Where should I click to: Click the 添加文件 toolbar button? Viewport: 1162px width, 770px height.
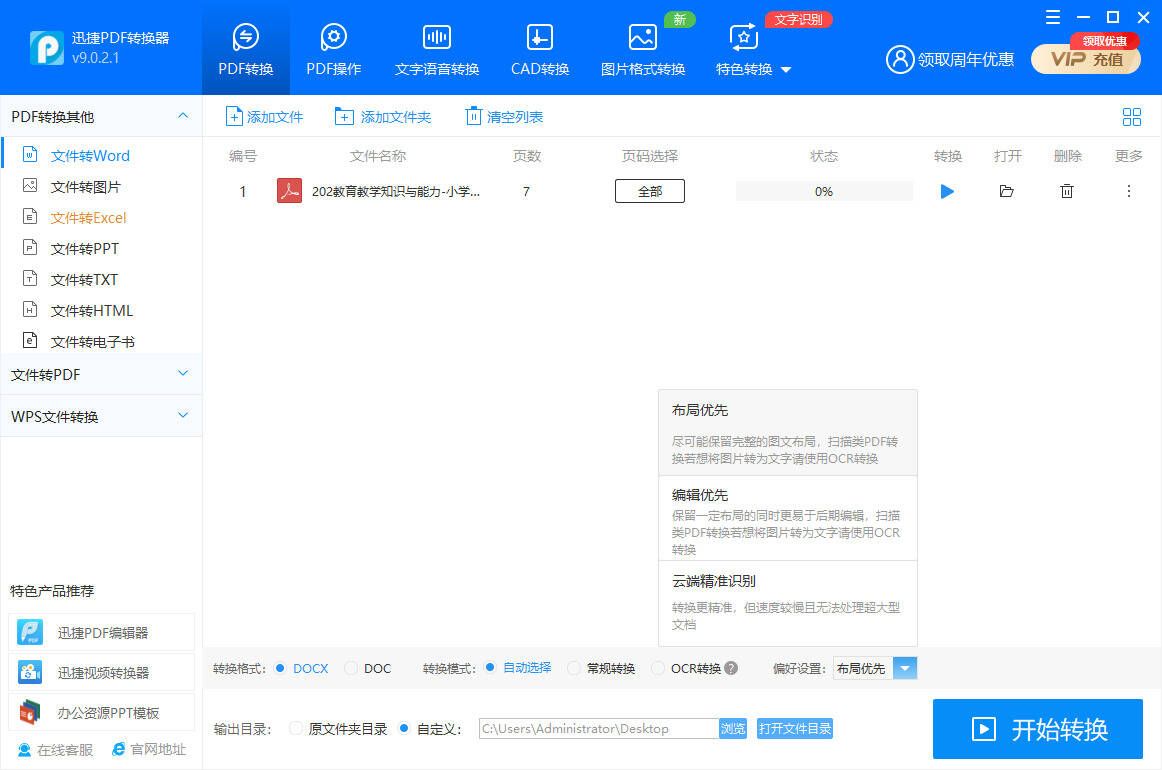click(265, 116)
